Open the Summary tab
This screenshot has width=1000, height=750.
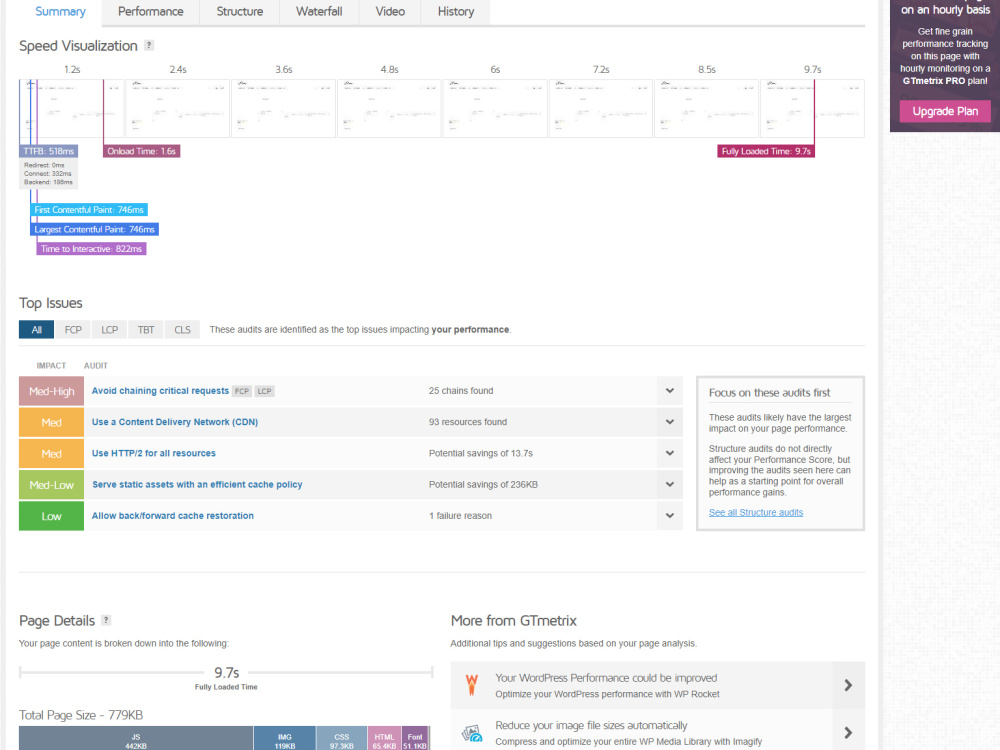(x=60, y=11)
